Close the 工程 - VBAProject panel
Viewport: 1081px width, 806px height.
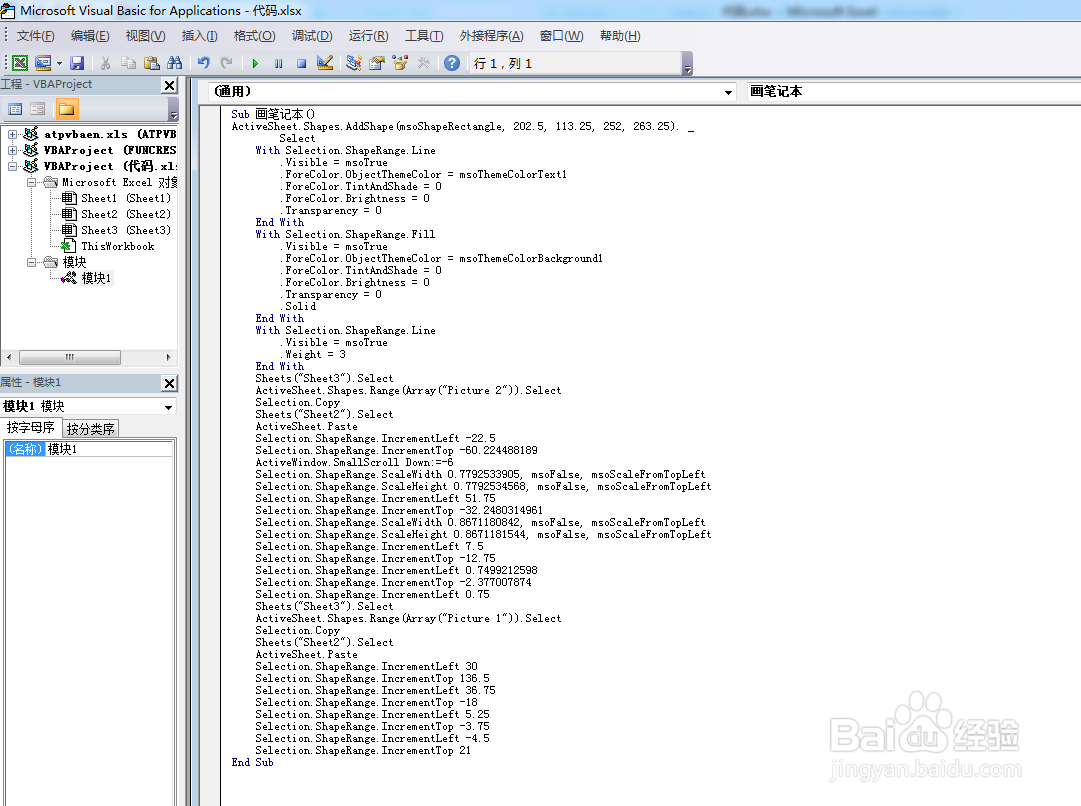point(169,85)
